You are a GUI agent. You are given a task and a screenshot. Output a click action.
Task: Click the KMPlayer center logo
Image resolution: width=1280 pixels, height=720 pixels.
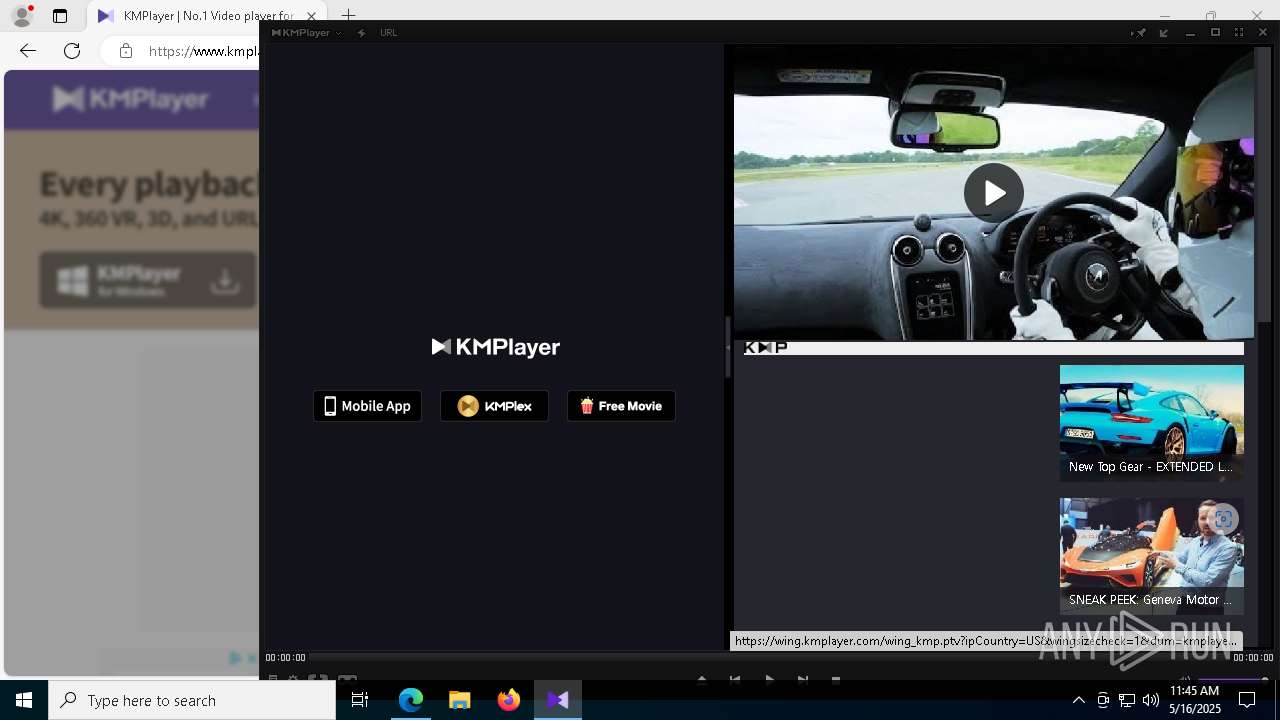coord(495,347)
